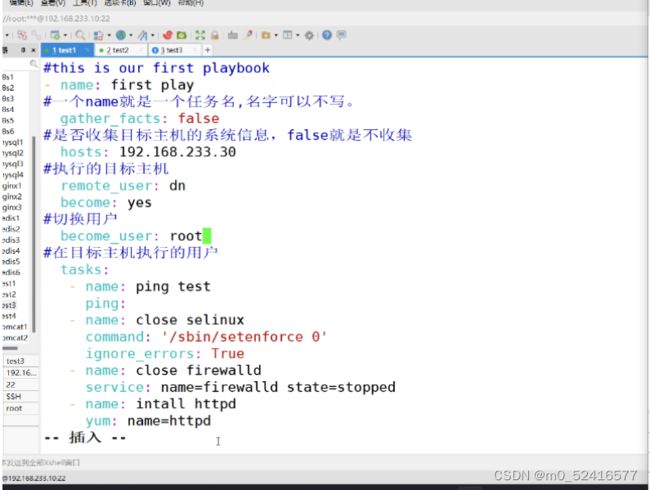This screenshot has width=650, height=490.
Task: Click the pen script icon in toolbar
Action: click(249, 35)
